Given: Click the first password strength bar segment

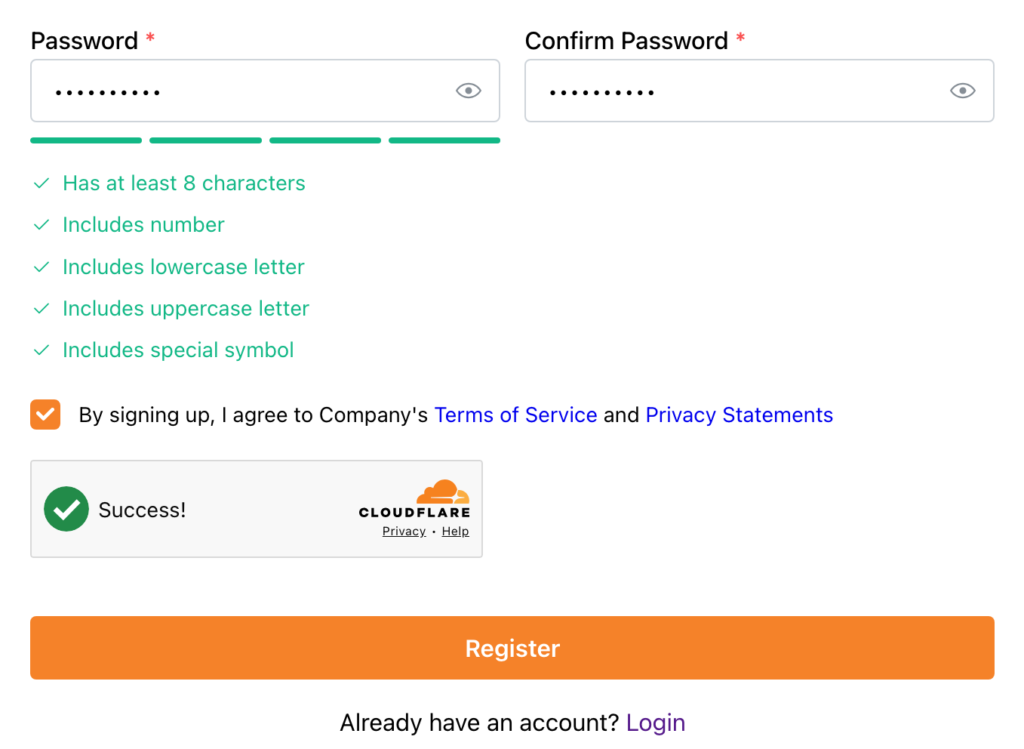Looking at the screenshot, I should 86,140.
